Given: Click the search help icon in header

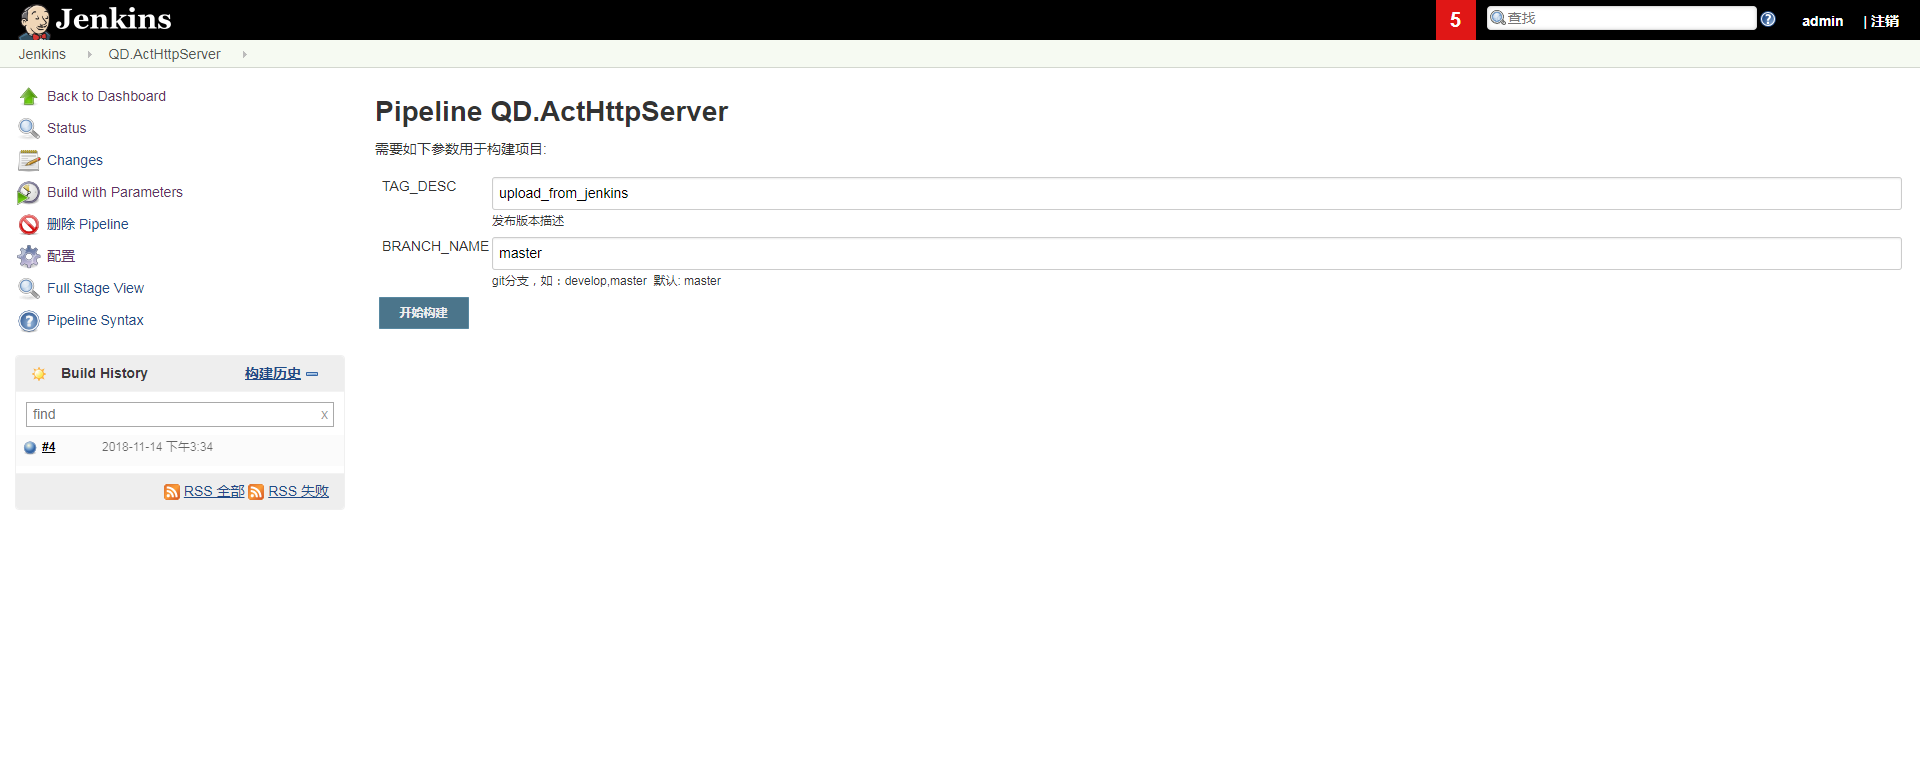Looking at the screenshot, I should tap(1768, 19).
